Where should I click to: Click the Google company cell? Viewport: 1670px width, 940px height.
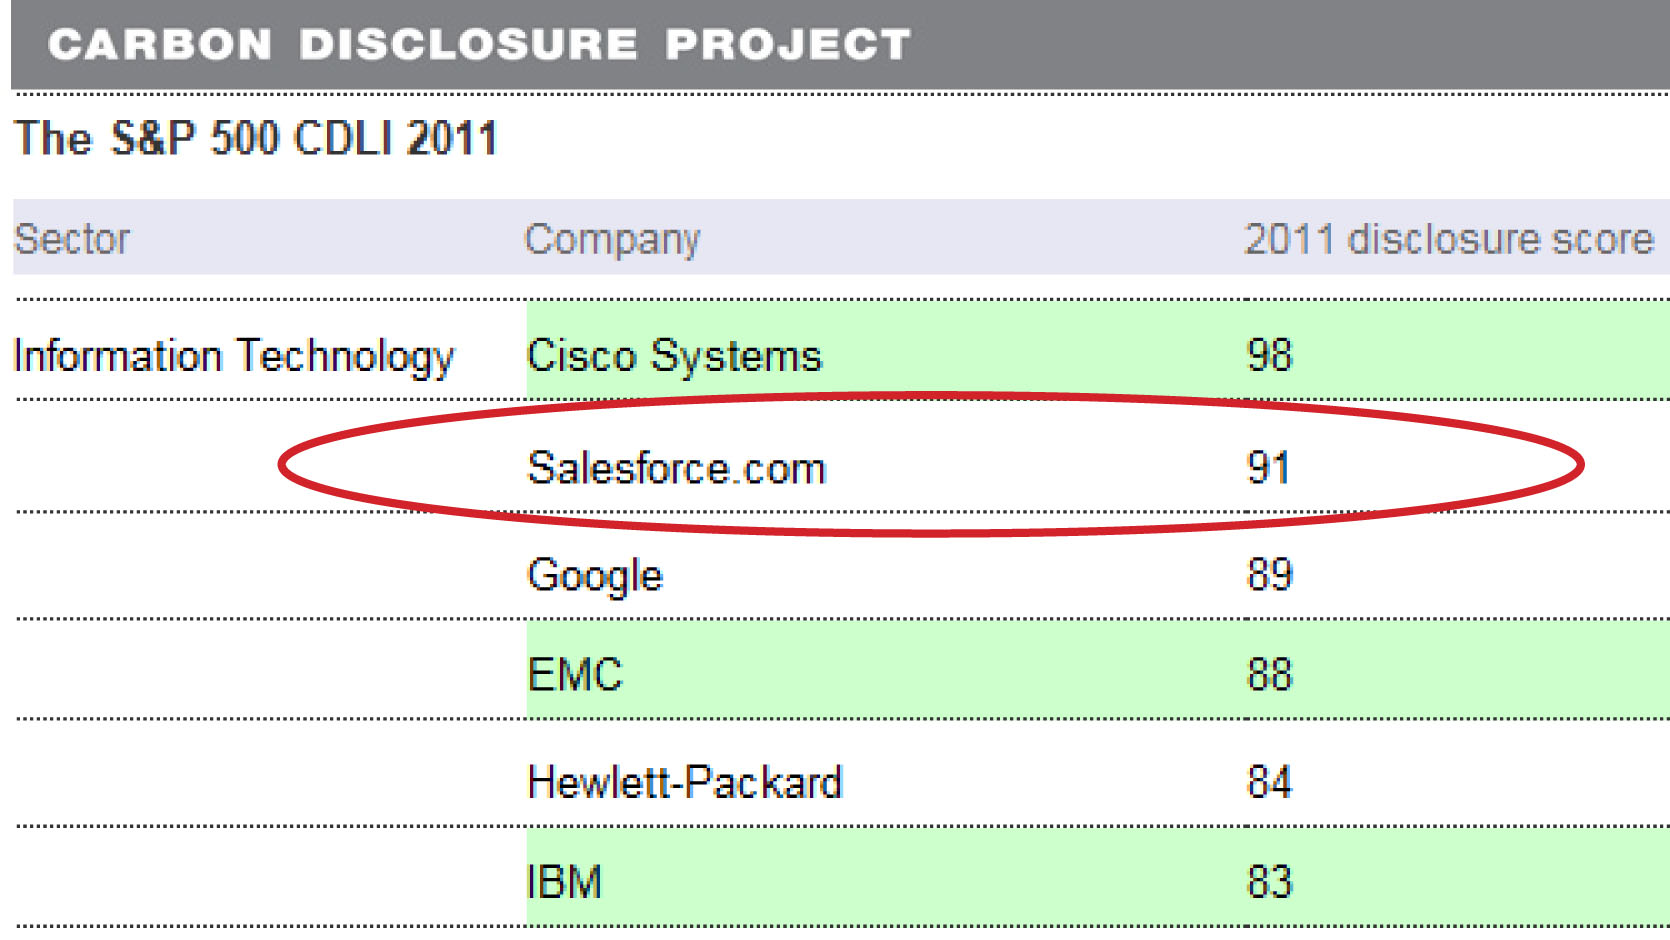click(x=595, y=576)
